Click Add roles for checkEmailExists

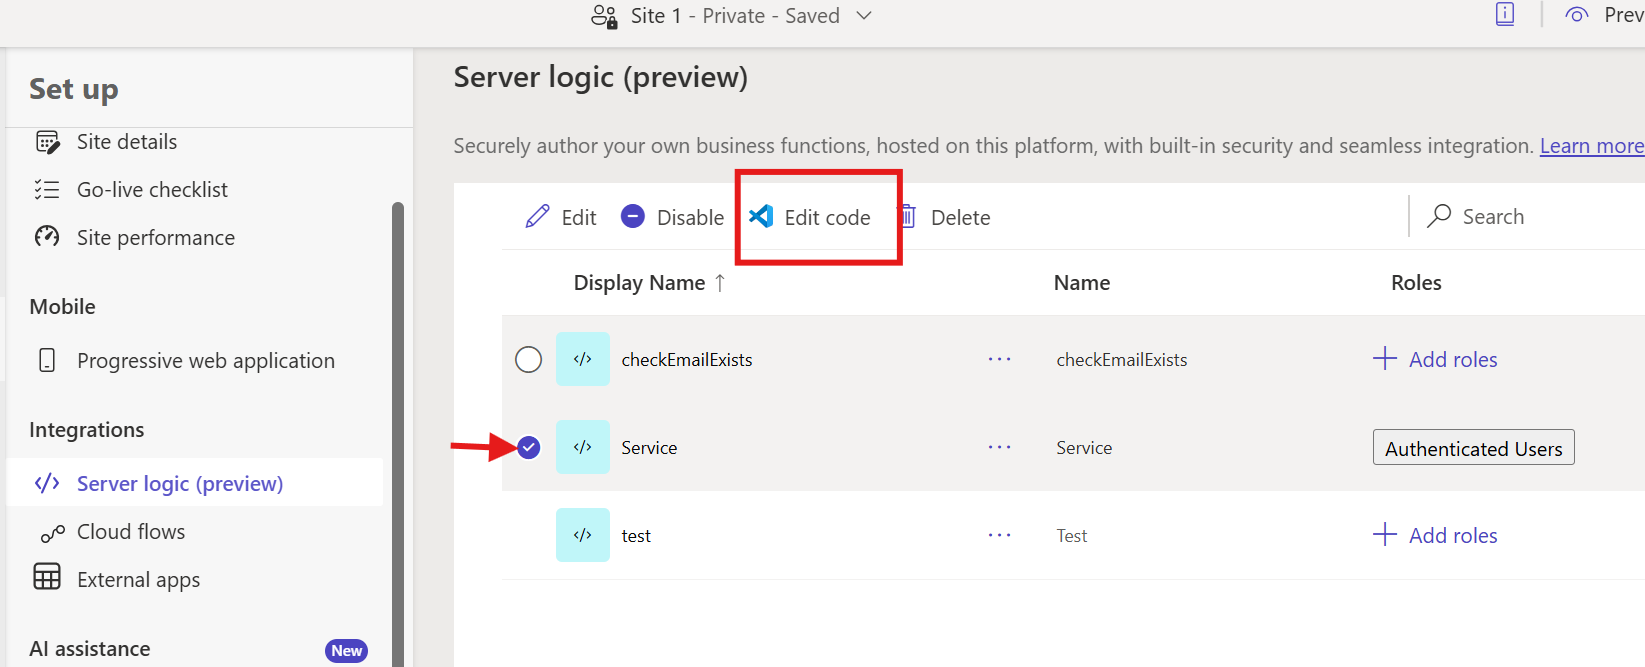click(1435, 359)
